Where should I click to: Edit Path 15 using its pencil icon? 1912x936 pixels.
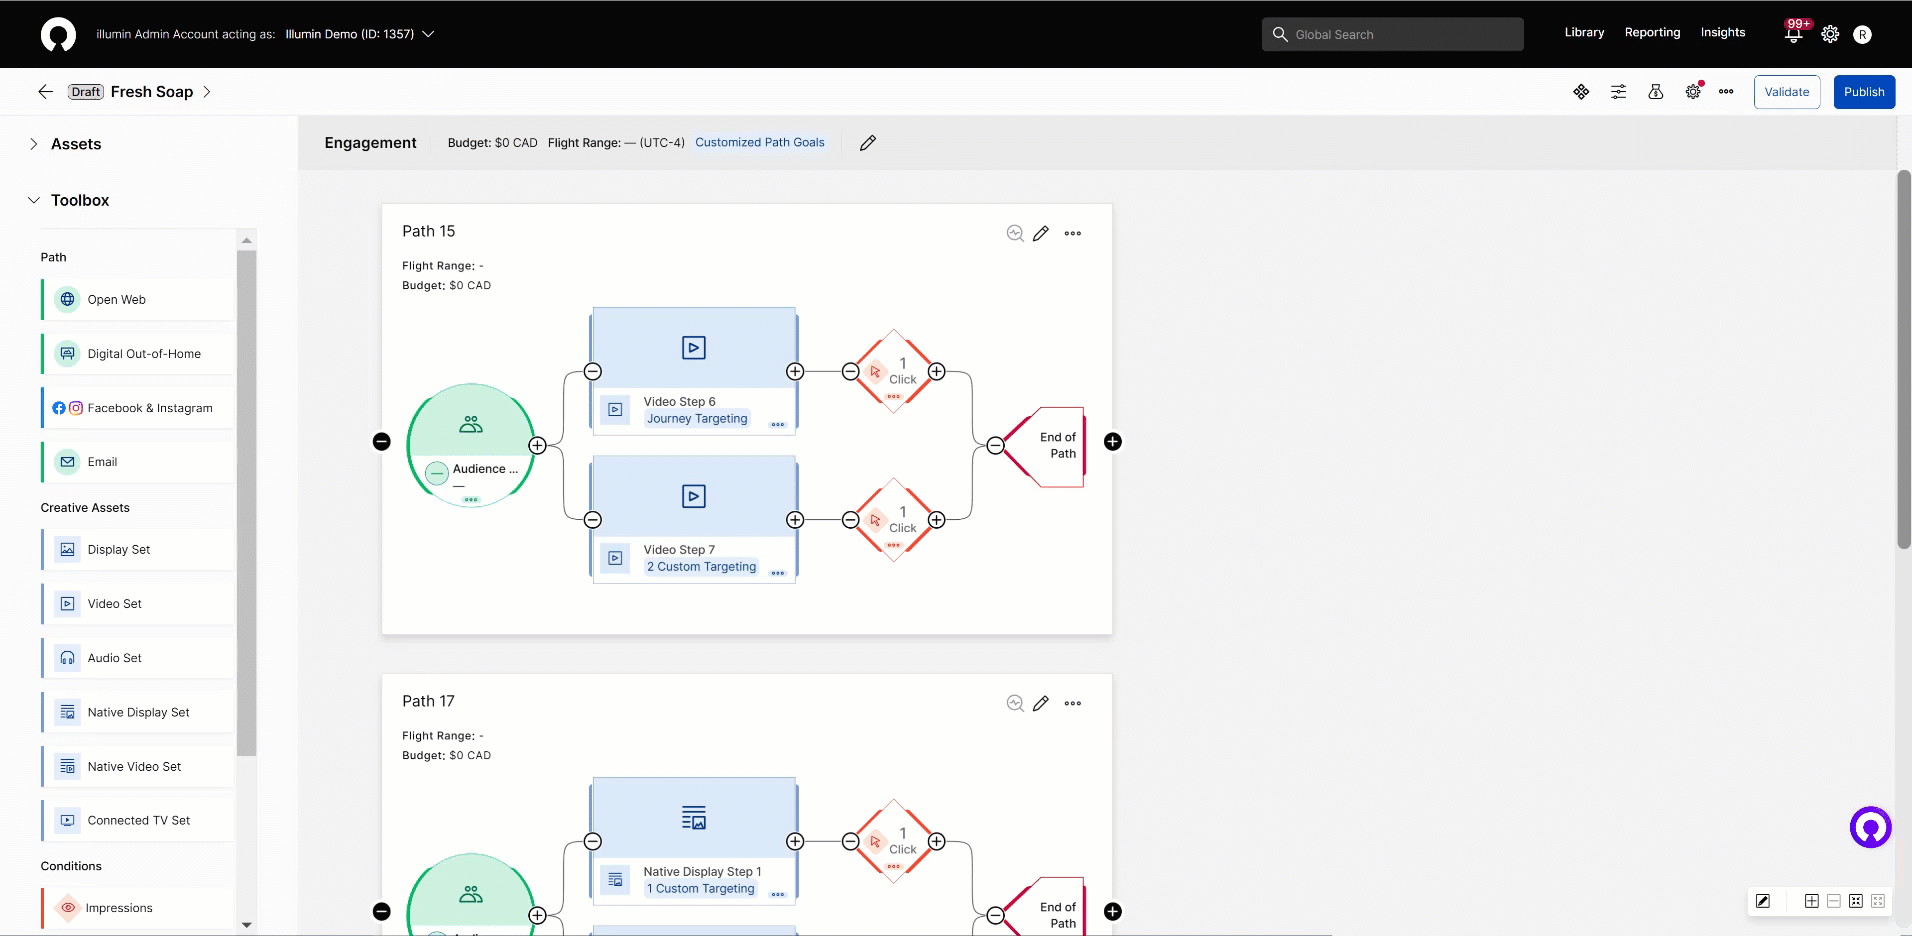(x=1041, y=233)
